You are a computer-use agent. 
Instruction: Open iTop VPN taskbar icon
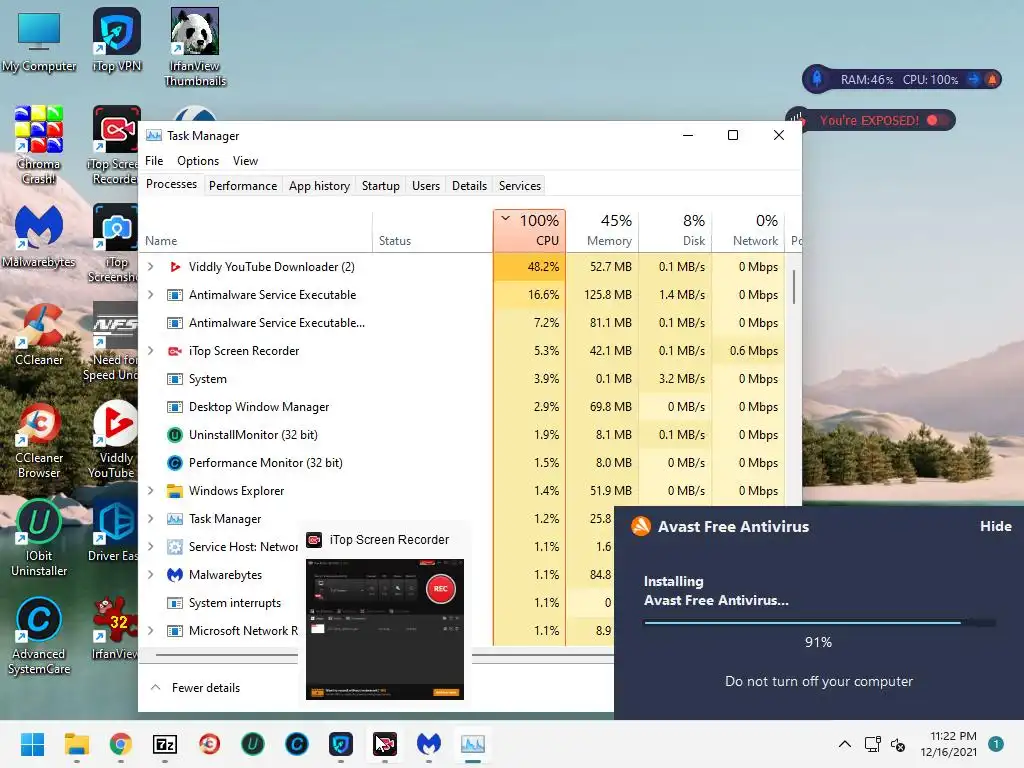point(341,744)
